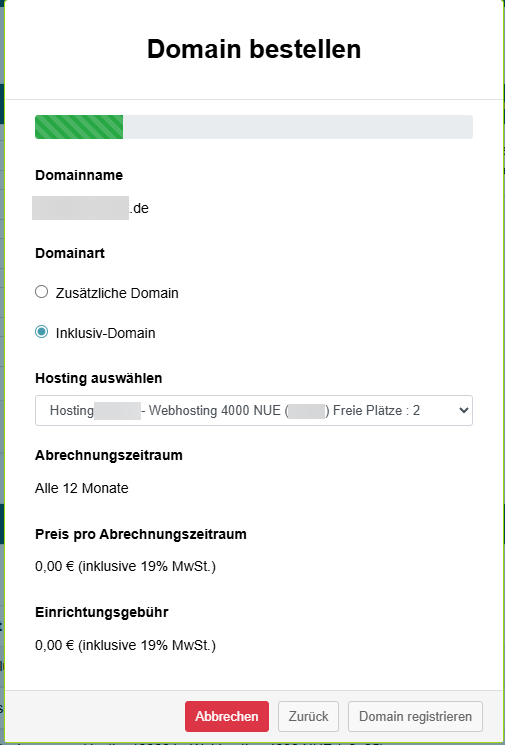This screenshot has height=745, width=505.
Task: Click the .de domain name text
Action: (139, 209)
